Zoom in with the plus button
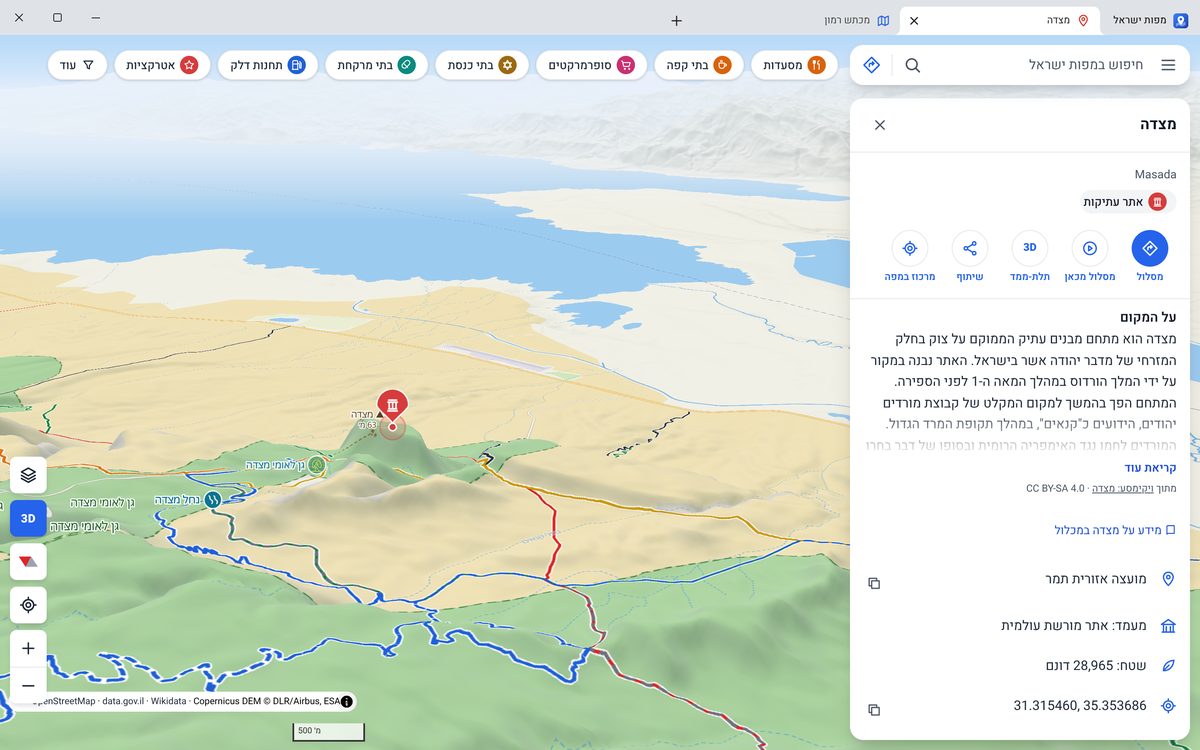The width and height of the screenshot is (1200, 750). tap(28, 648)
